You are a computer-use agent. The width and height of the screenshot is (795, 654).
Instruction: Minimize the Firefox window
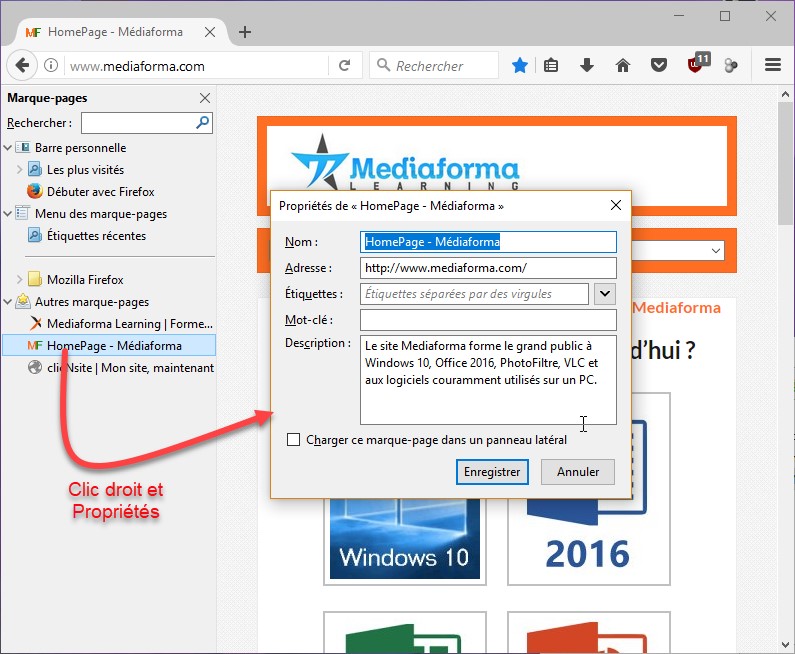679,16
